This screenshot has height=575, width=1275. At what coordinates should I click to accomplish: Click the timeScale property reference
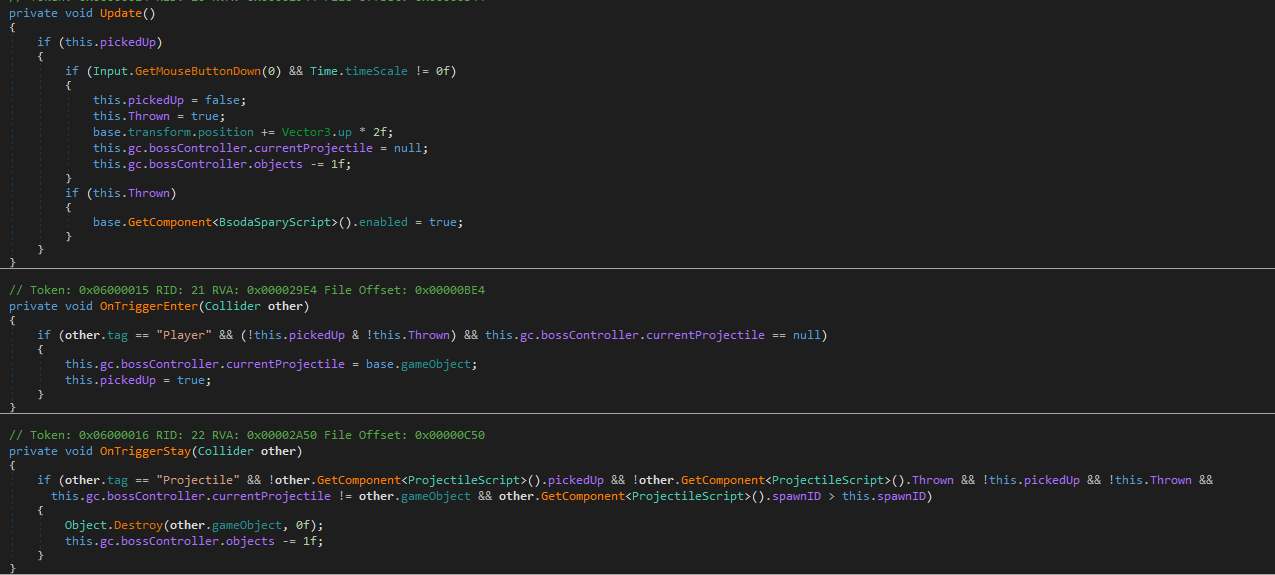click(377, 71)
